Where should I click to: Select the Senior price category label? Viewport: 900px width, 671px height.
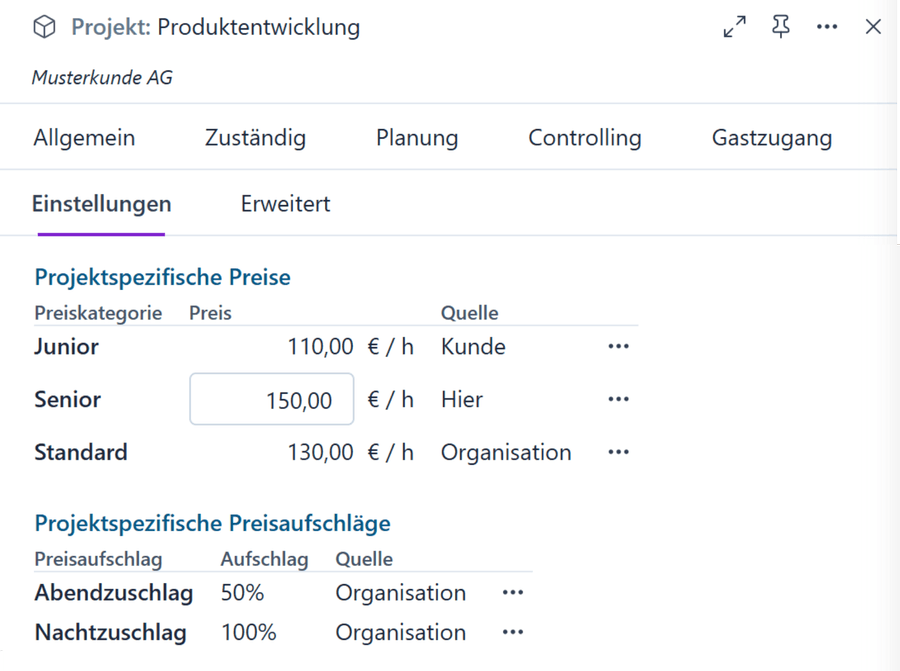point(68,400)
